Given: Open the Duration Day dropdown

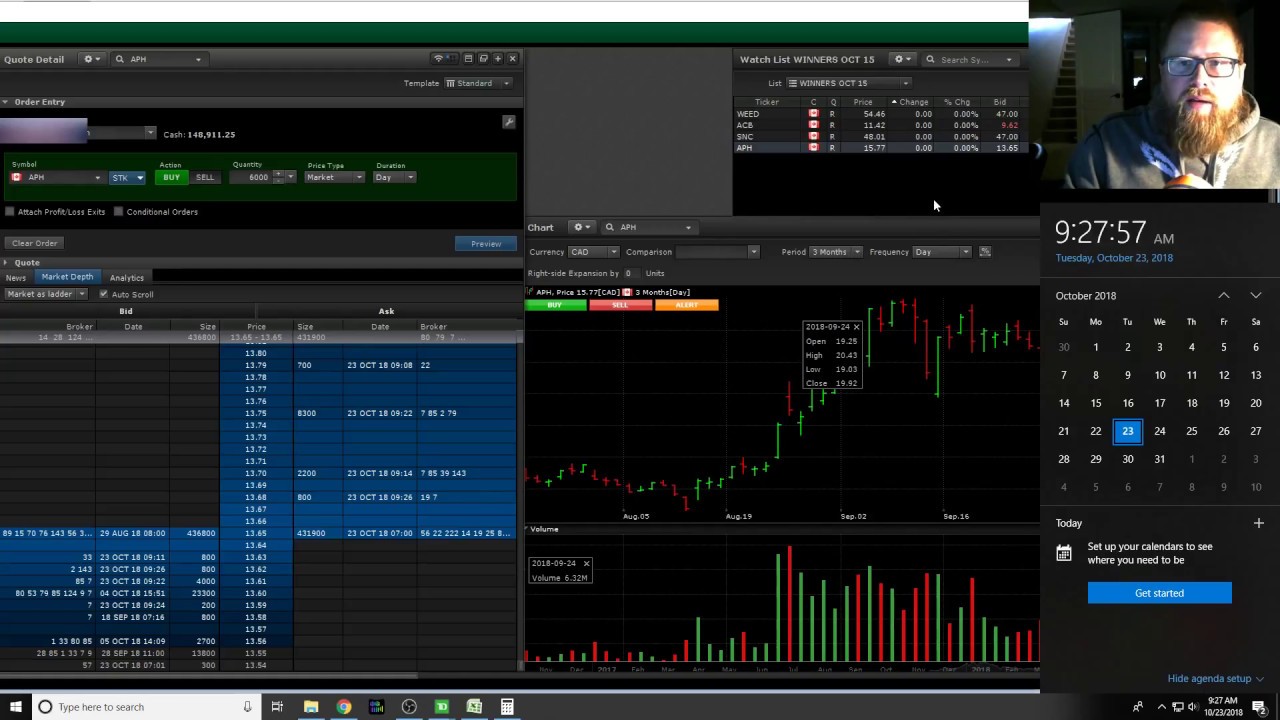Looking at the screenshot, I should click(394, 178).
